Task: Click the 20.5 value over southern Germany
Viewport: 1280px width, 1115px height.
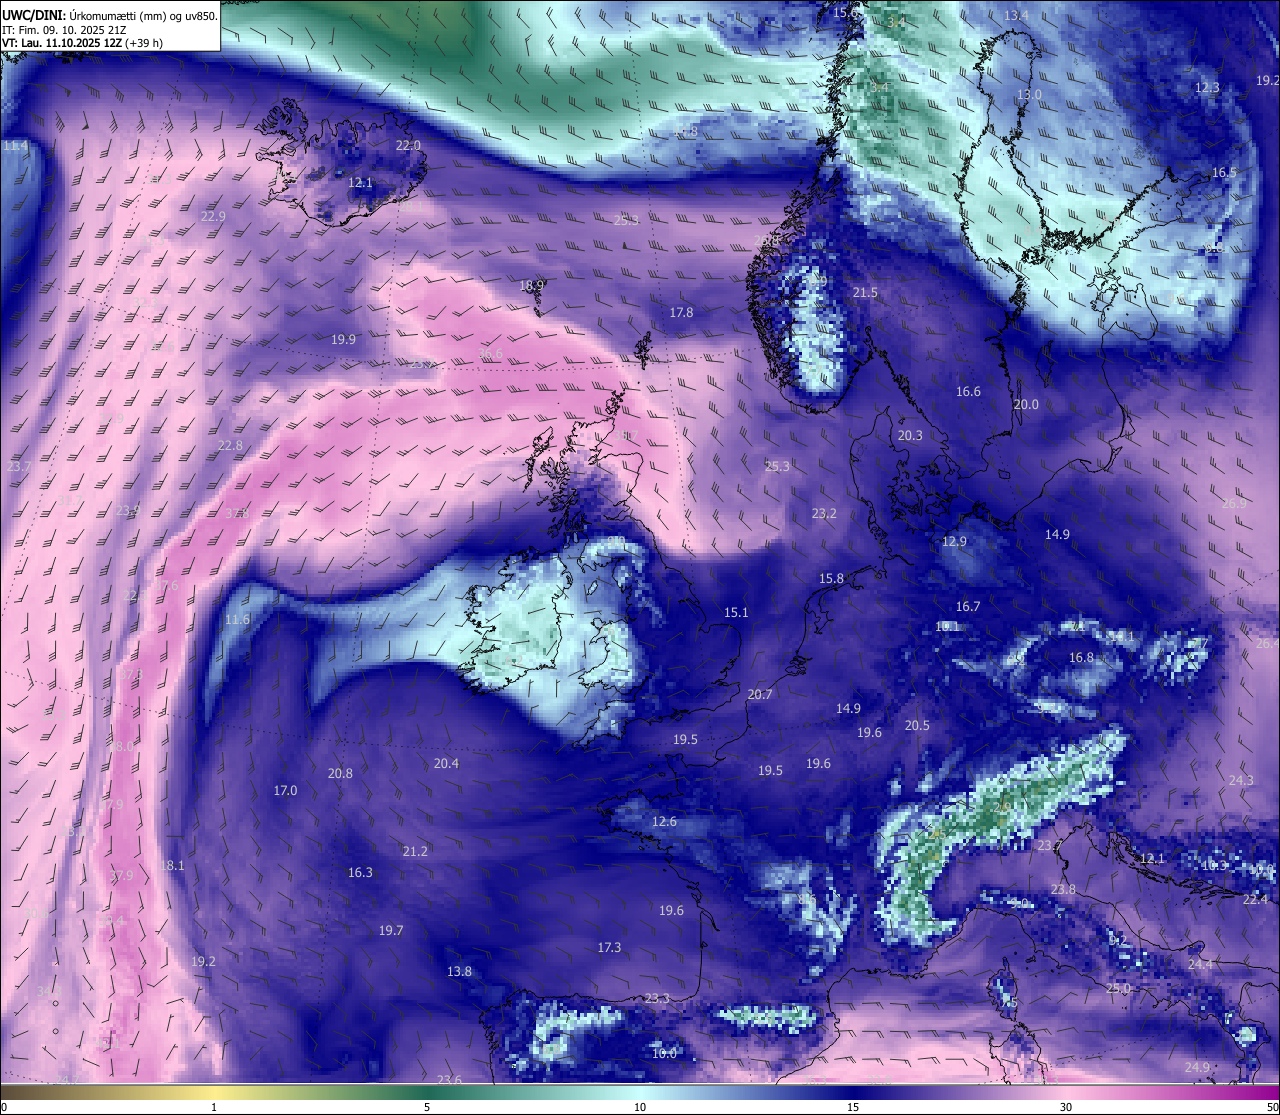Action: 917,725
